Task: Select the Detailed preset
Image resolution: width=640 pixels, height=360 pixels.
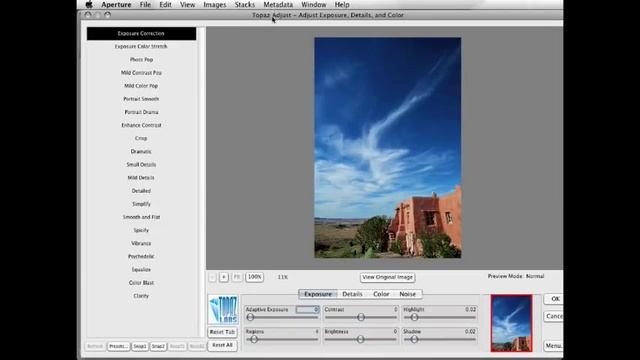Action: (141, 191)
